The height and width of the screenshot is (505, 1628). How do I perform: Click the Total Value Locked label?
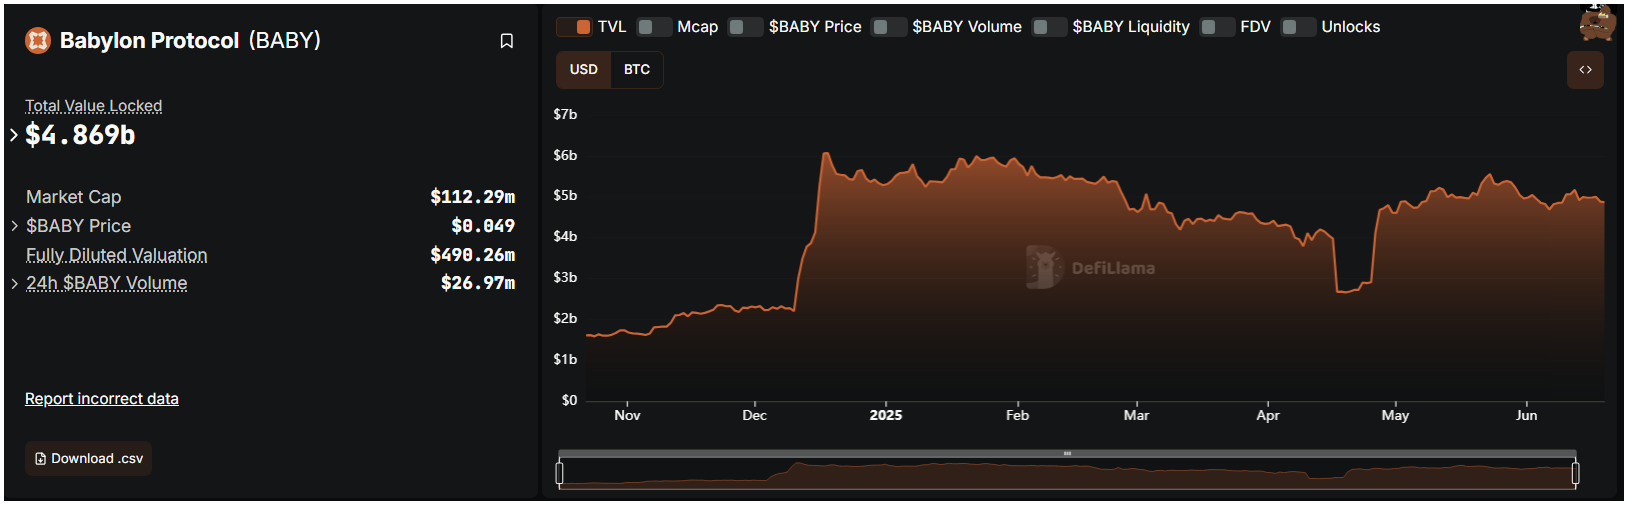[94, 106]
